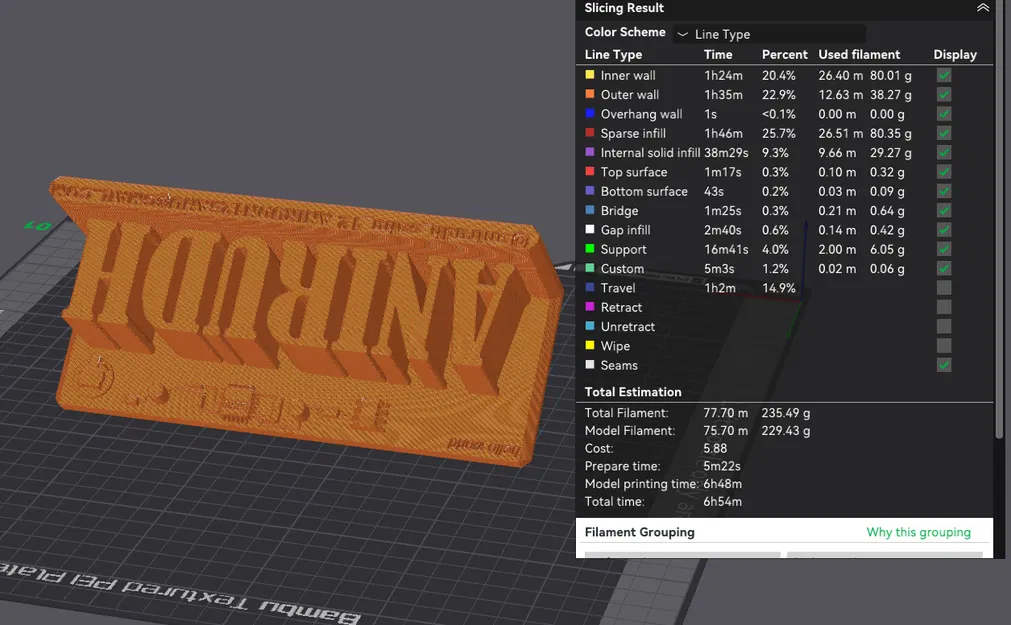This screenshot has height=625, width=1011.
Task: Open the Color Scheme Line Type dropdown
Action: tap(767, 33)
